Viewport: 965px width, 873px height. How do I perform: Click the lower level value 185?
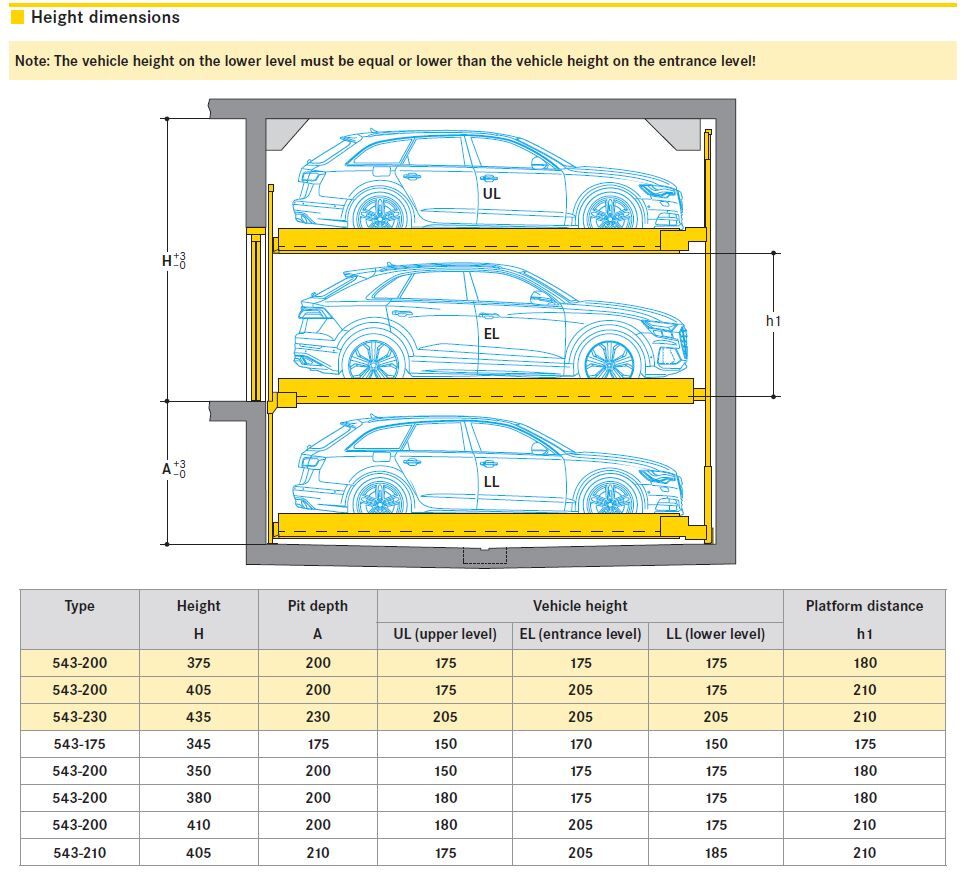tap(715, 853)
